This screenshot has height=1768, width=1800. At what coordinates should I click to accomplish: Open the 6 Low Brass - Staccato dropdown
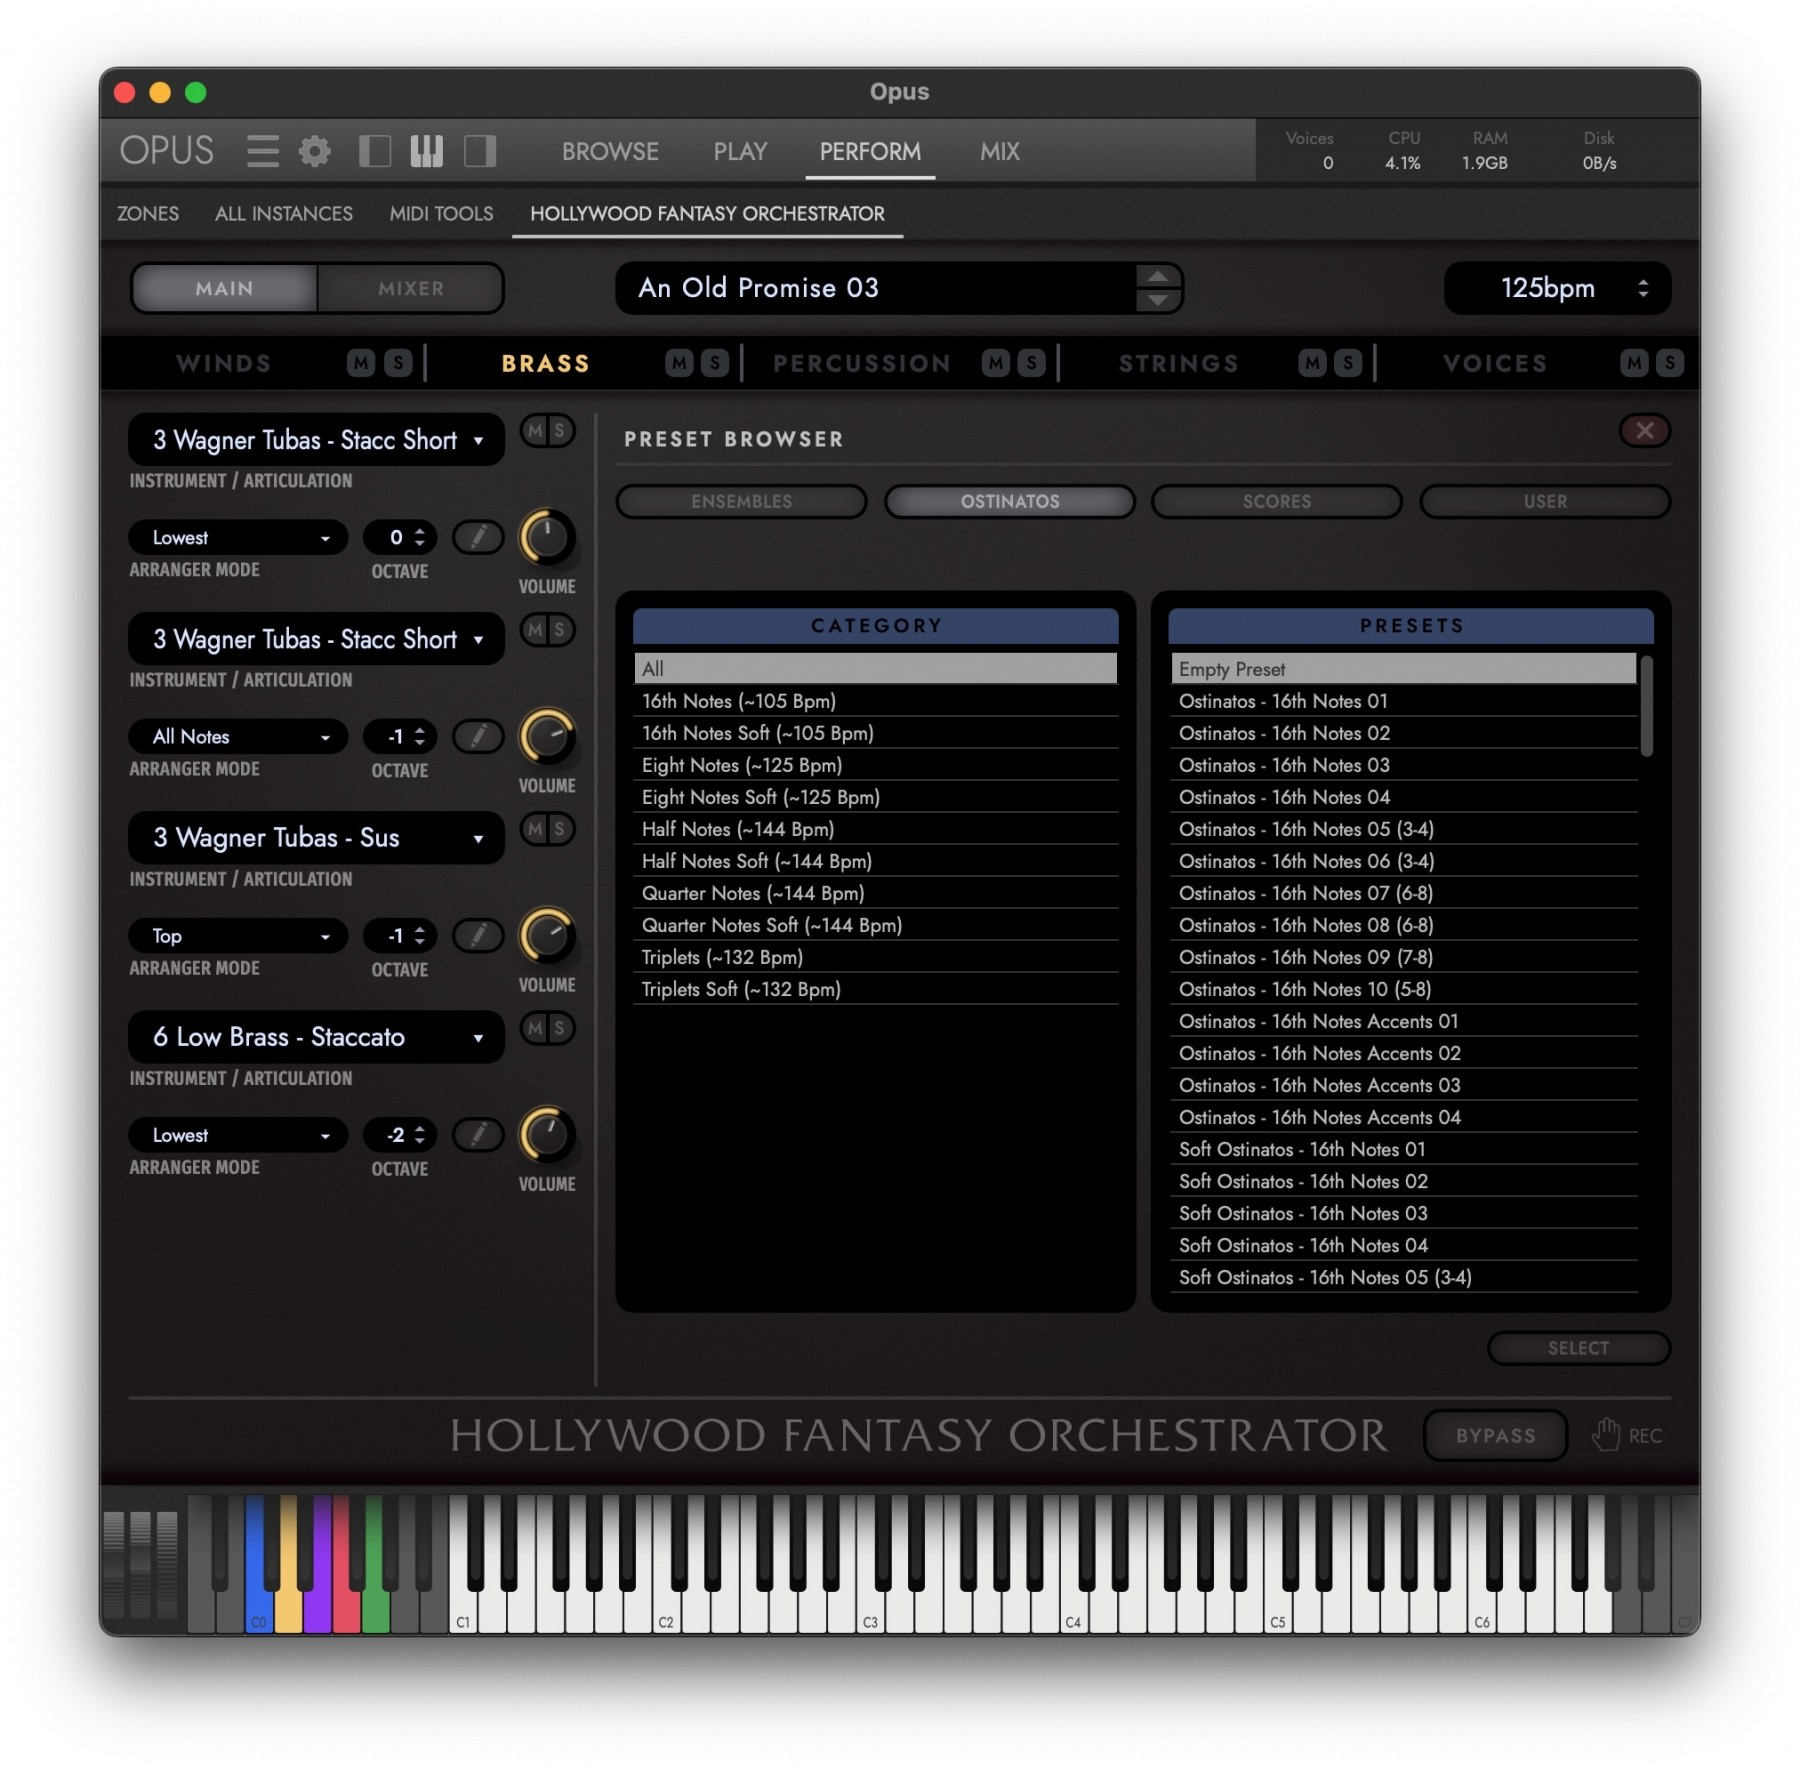(x=316, y=1037)
